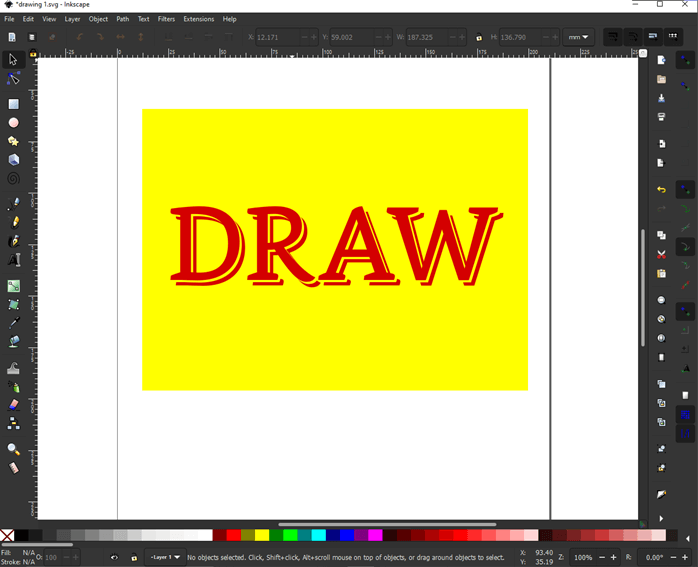Open the Path menu
The width and height of the screenshot is (698, 567).
122,19
